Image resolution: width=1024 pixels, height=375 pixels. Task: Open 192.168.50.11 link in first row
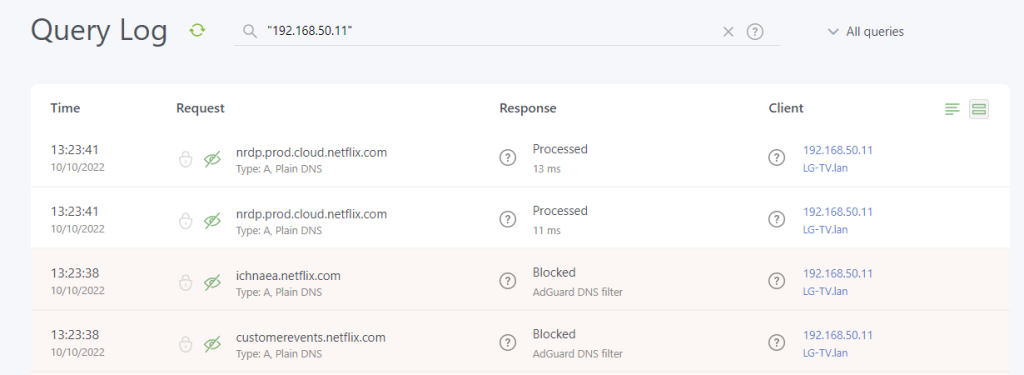point(838,150)
